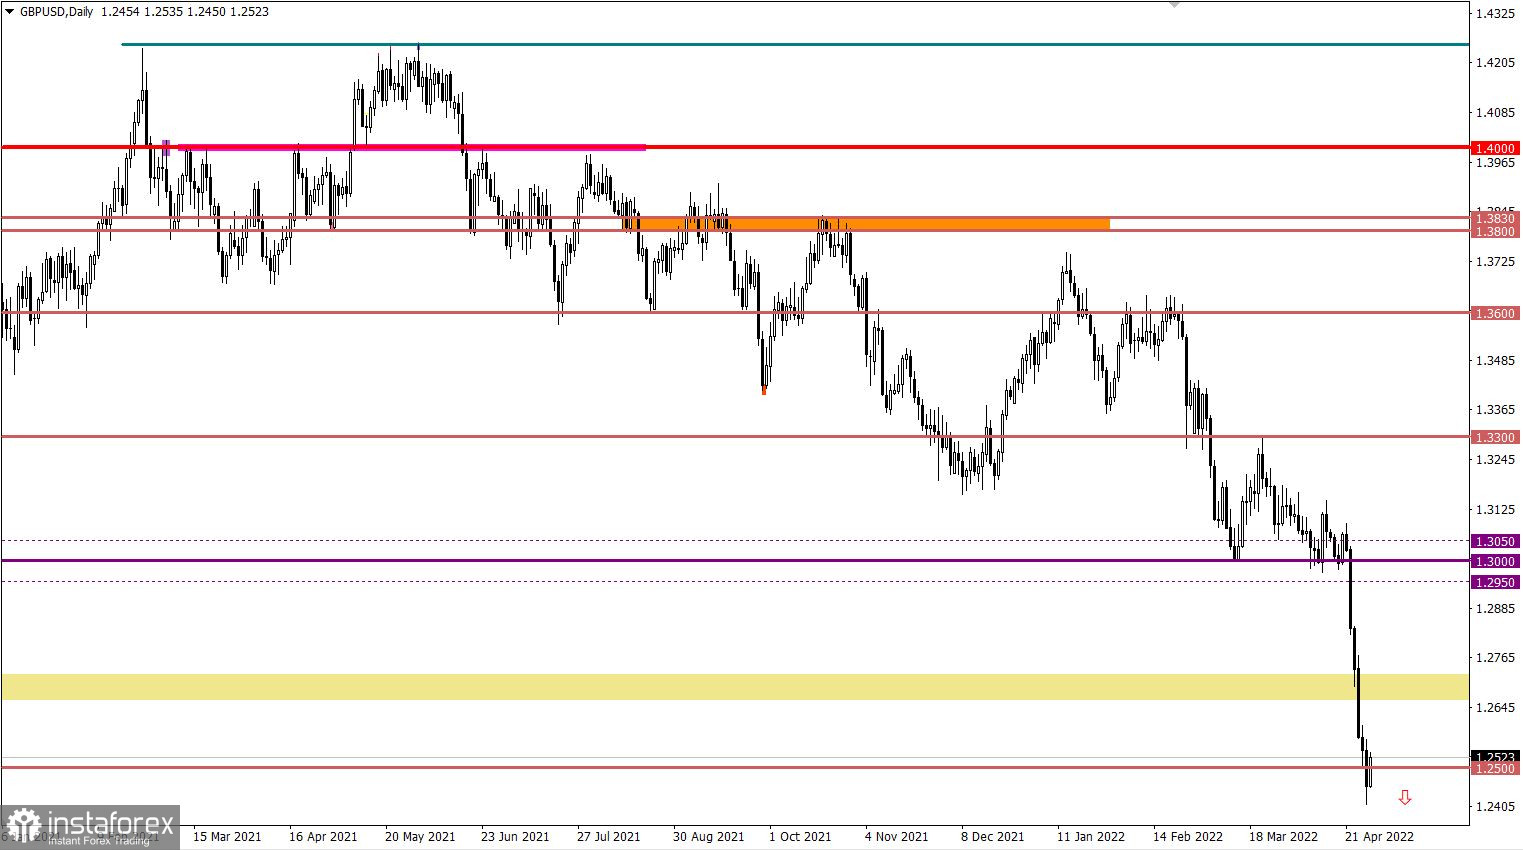Screen dimensions: 1523x850
Task: Click the 16 Apr 2021 date label
Action: [323, 836]
